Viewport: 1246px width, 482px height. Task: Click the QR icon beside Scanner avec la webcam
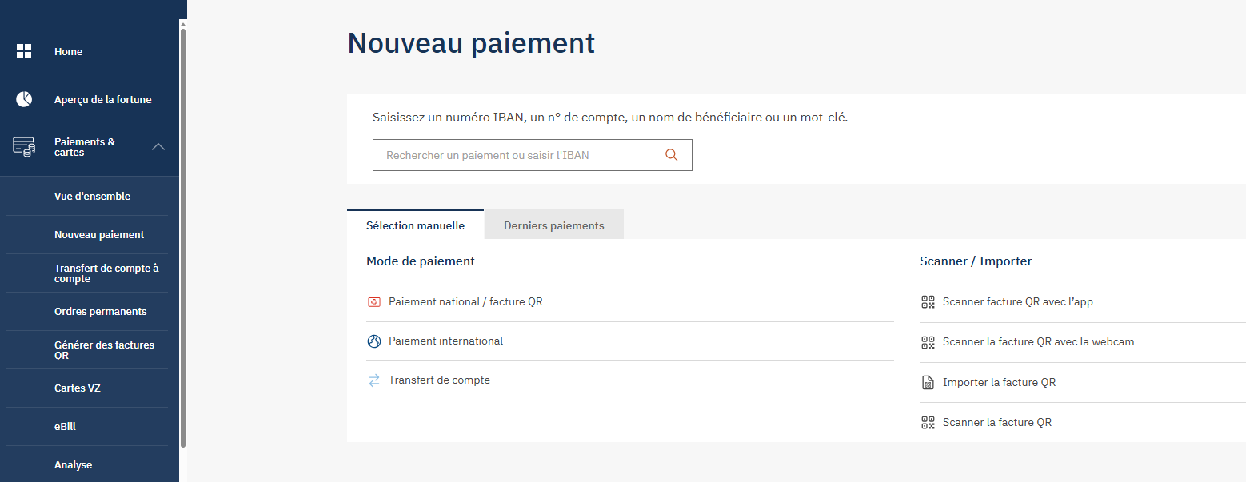(927, 342)
